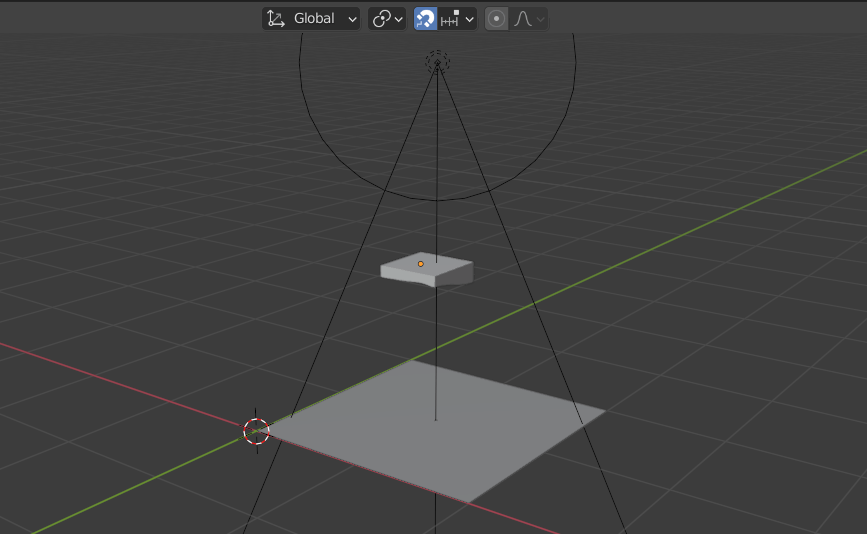
Task: Expand the snapping options chevron
Action: (x=469, y=18)
